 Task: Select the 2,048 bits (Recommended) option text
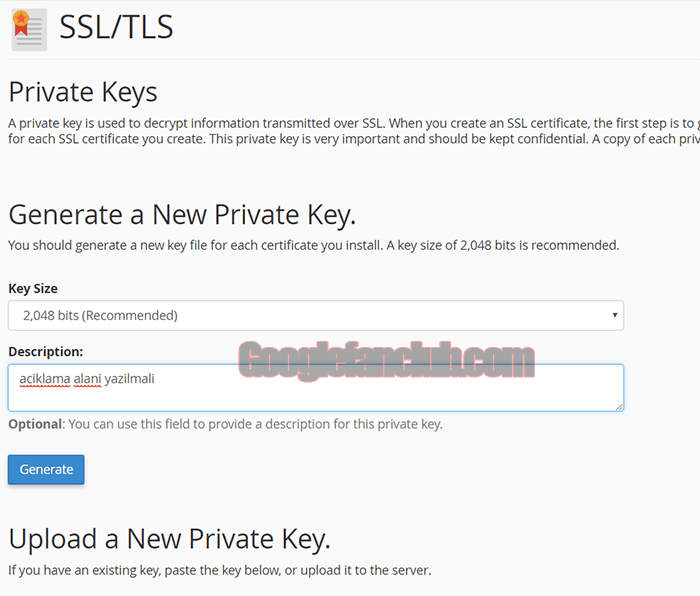pyautogui.click(x=100, y=316)
